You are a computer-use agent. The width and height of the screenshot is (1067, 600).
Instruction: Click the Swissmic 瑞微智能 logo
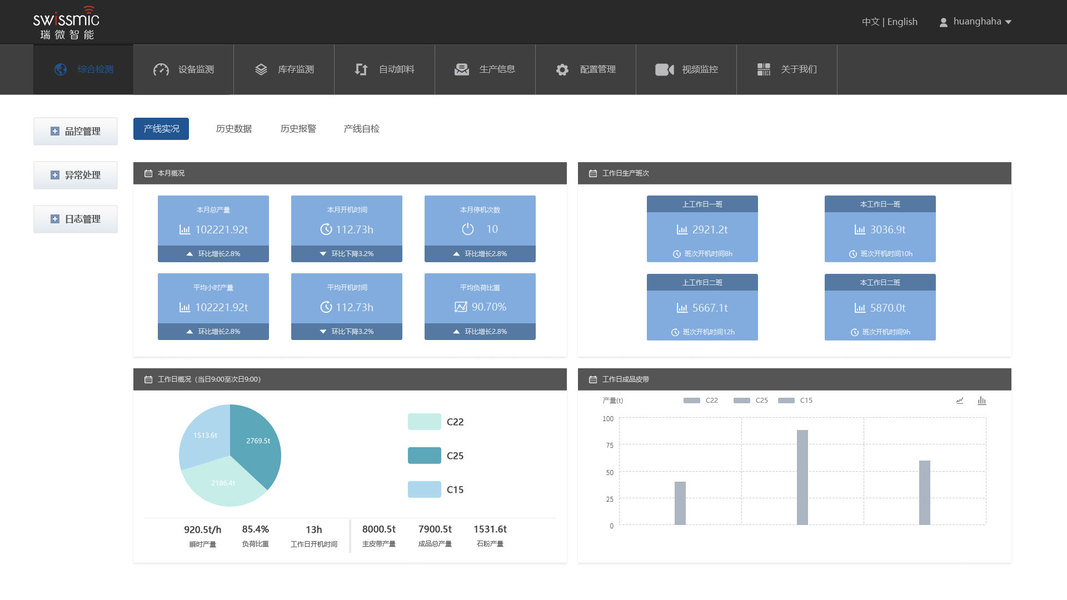[66, 23]
